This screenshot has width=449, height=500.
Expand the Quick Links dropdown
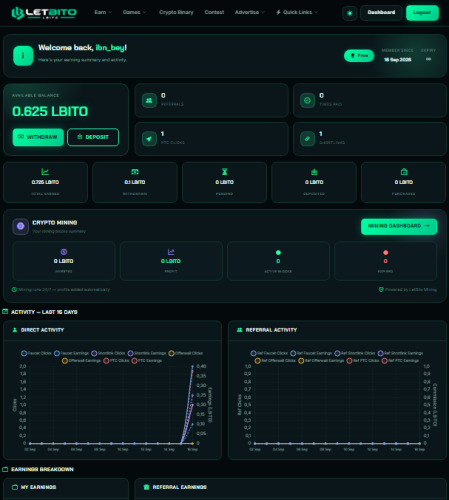[297, 12]
